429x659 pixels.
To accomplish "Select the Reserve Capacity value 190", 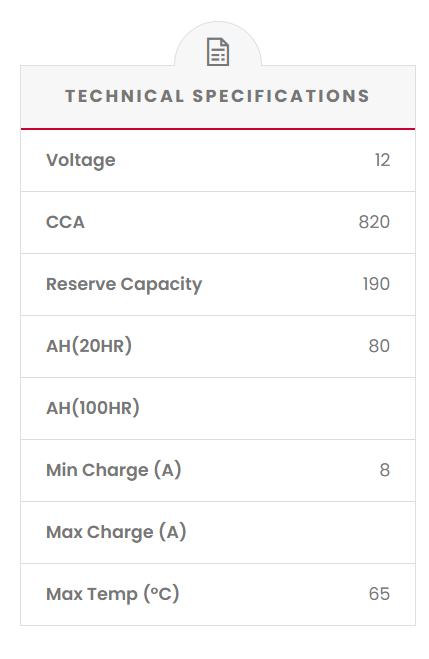I will tap(376, 284).
